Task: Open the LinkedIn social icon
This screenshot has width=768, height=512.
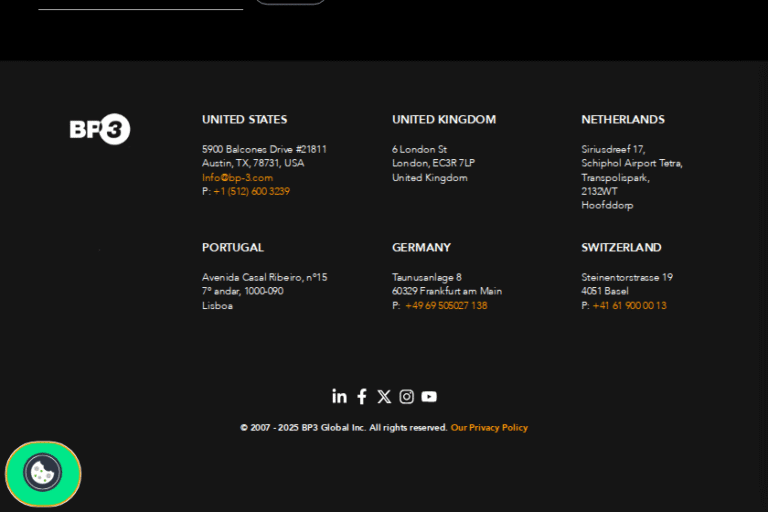Action: click(339, 396)
